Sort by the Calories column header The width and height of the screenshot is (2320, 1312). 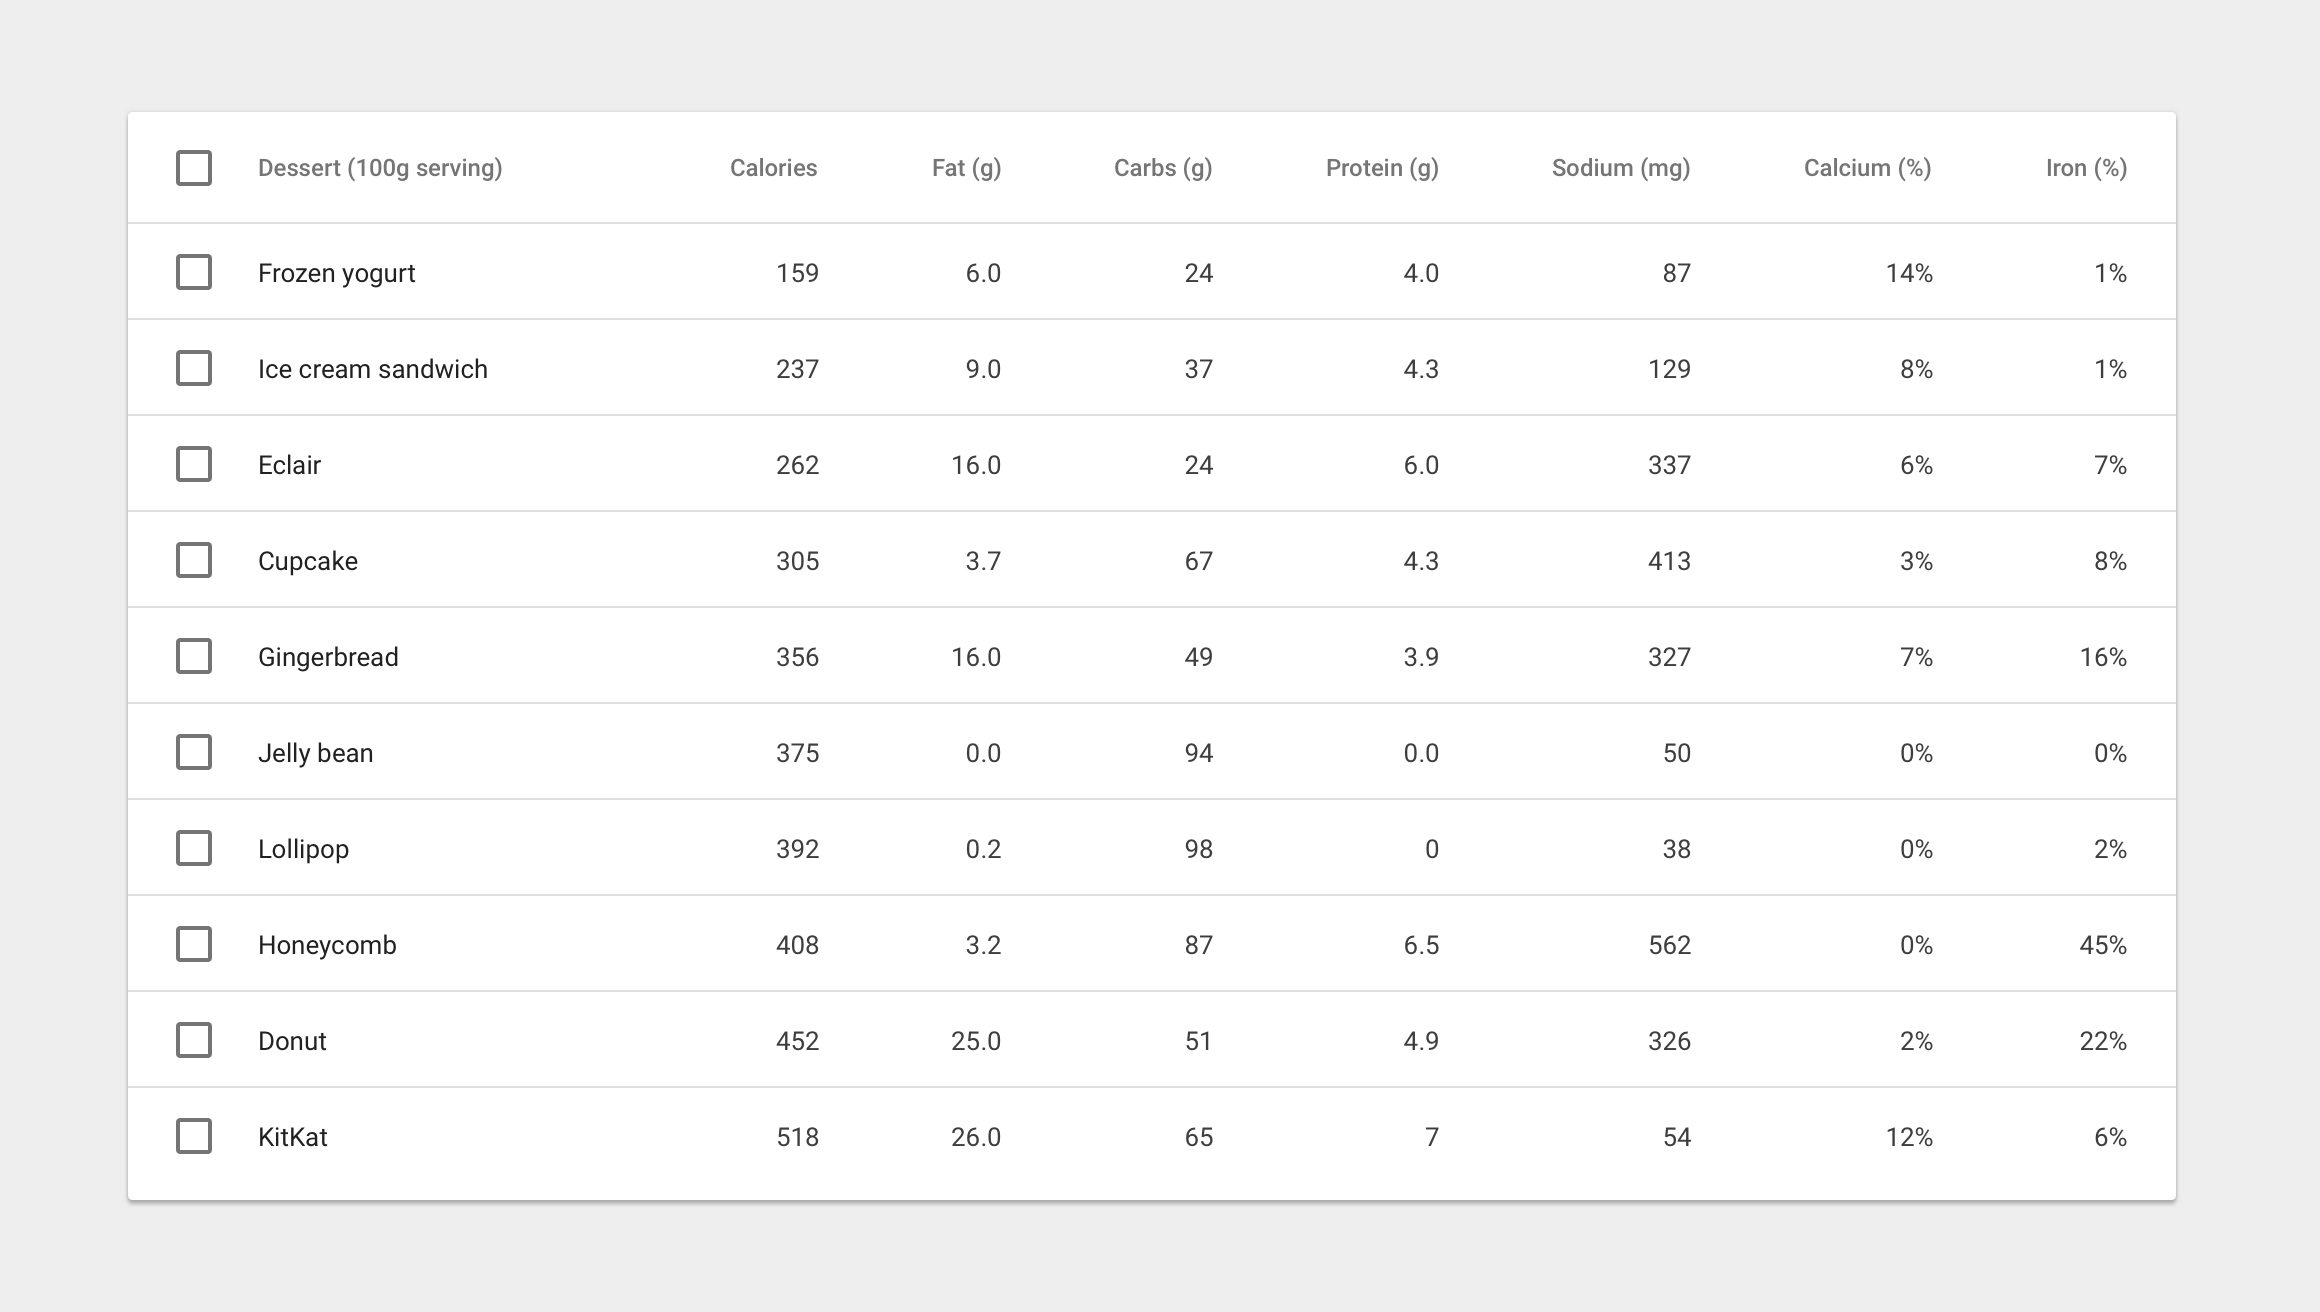(773, 168)
